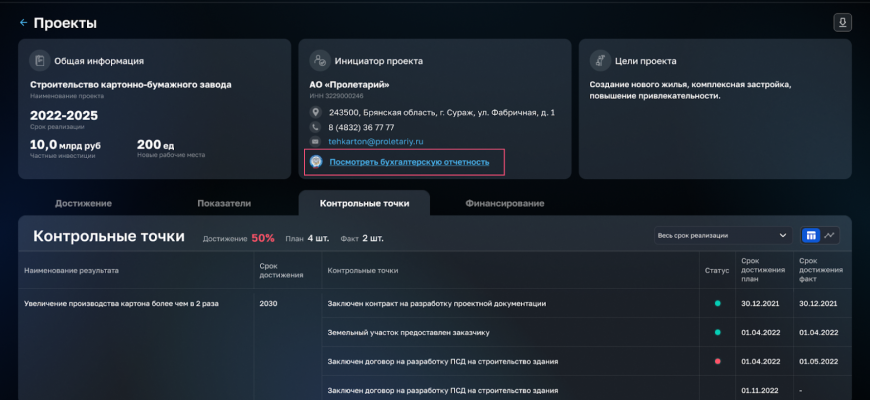This screenshot has width=870, height=400.
Task: Click the envelope icon beside email address
Action: (x=315, y=142)
